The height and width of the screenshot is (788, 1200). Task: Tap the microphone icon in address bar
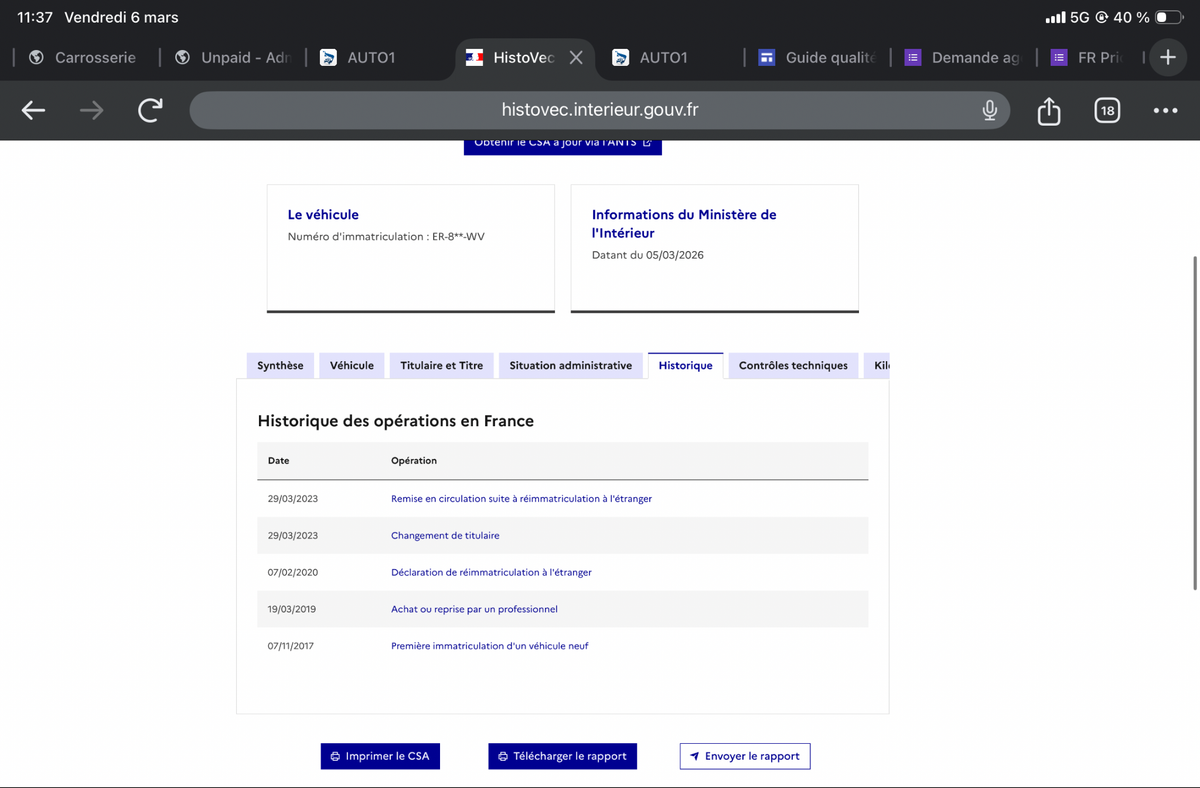[989, 110]
